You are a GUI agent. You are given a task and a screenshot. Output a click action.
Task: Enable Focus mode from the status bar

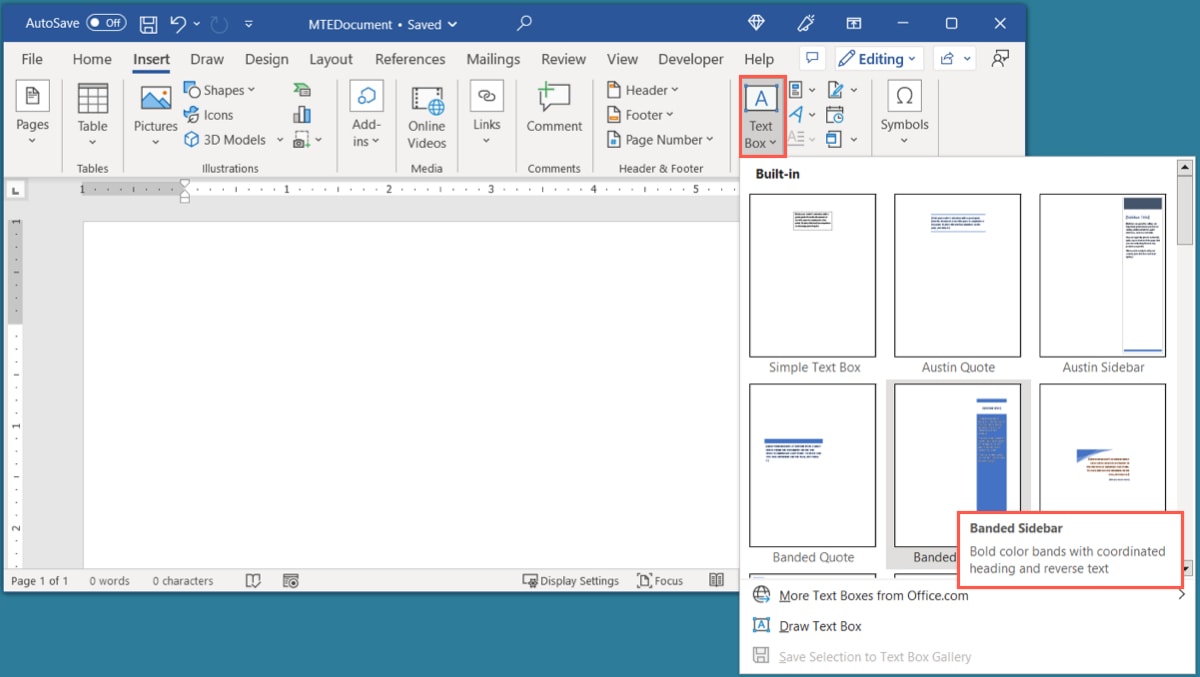coord(659,580)
